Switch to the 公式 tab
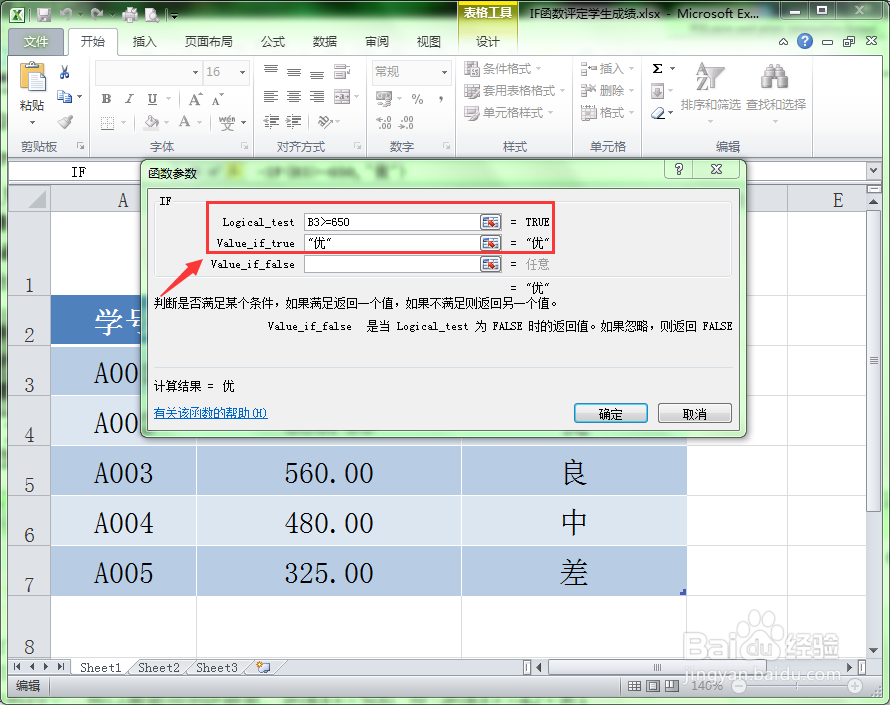Image resolution: width=890 pixels, height=705 pixels. pos(272,41)
